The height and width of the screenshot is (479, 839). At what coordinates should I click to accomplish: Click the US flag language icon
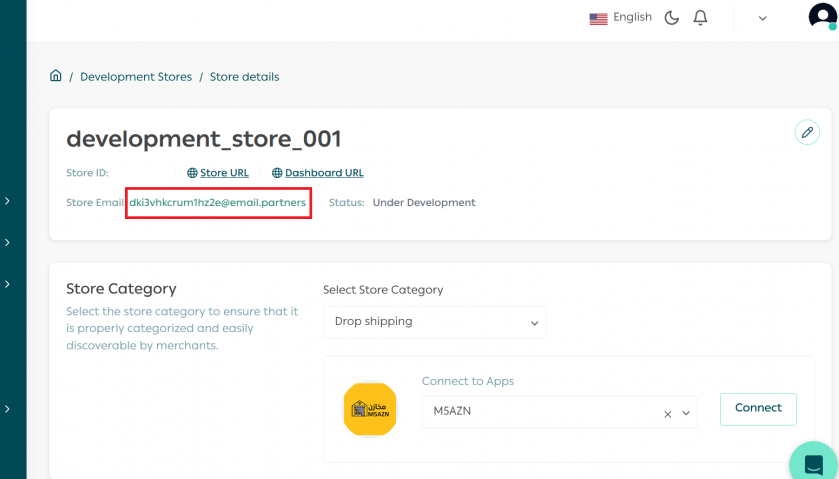[x=598, y=19]
